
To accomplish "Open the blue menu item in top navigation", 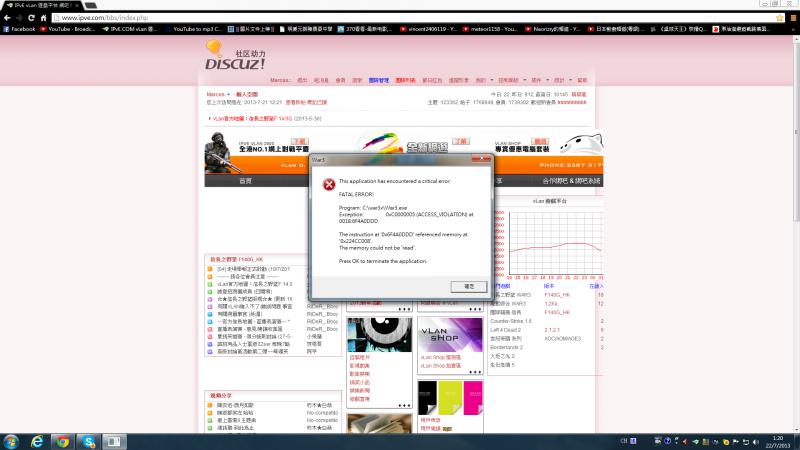I will tap(379, 81).
